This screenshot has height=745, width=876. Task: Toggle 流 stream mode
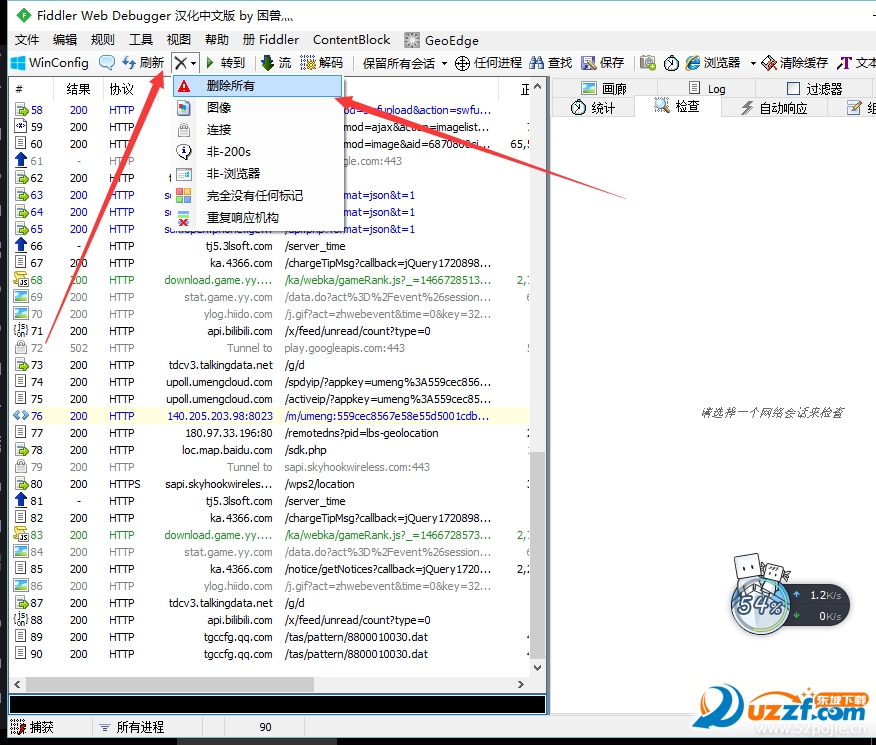tap(277, 63)
